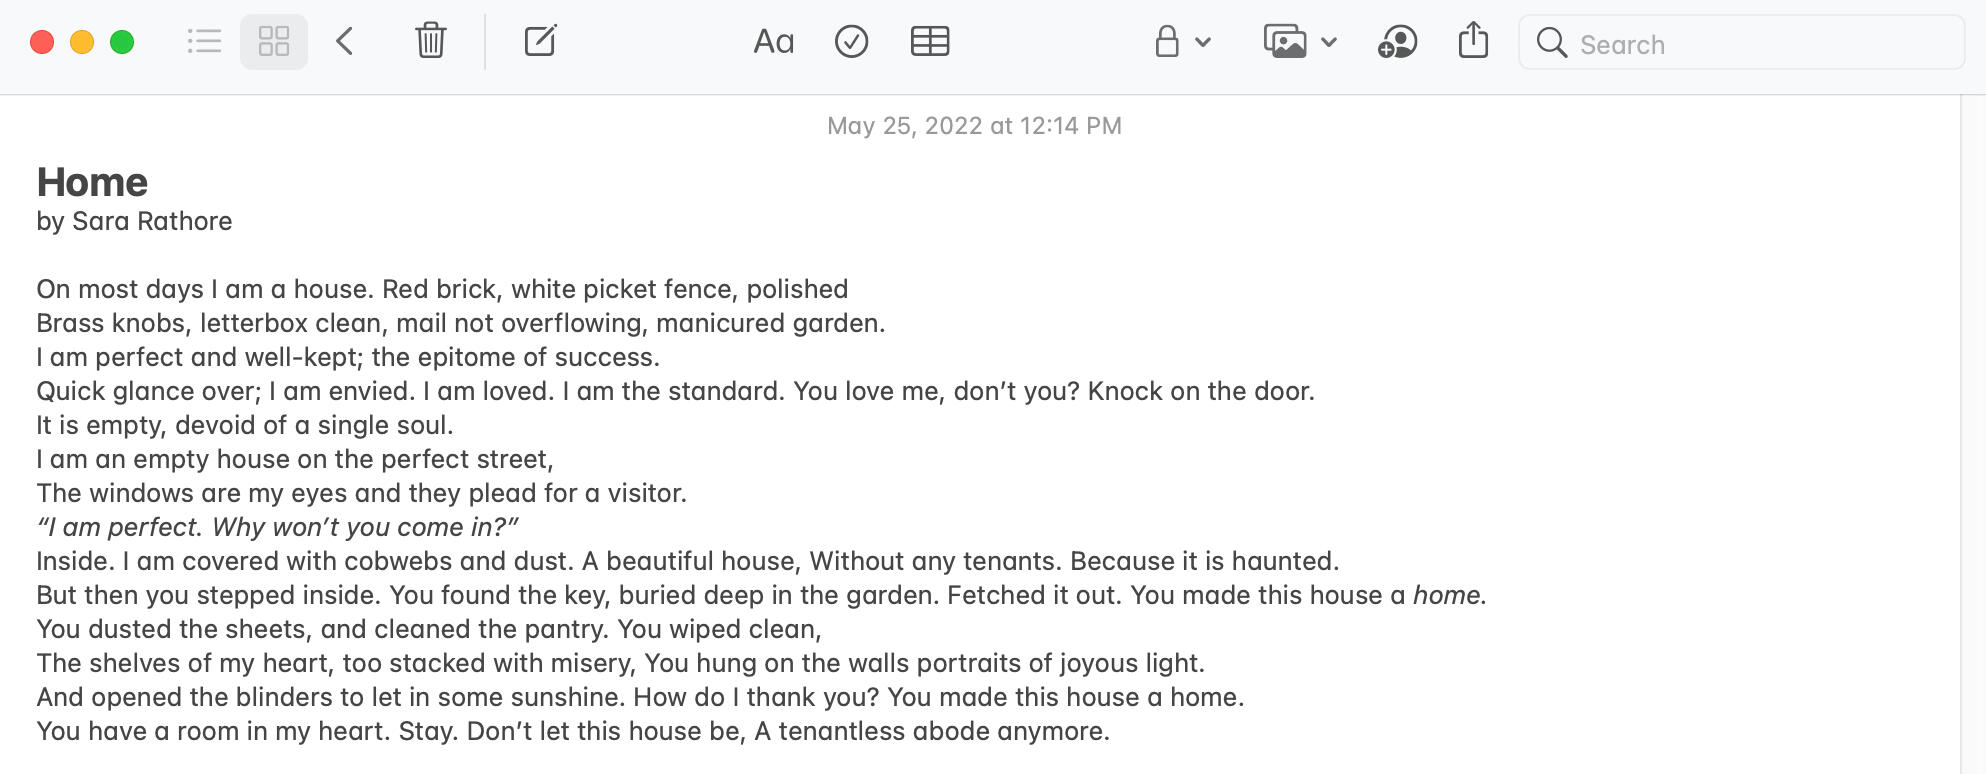1986x774 pixels.
Task: Click the "by Sara Rathore" author line
Action: (134, 221)
